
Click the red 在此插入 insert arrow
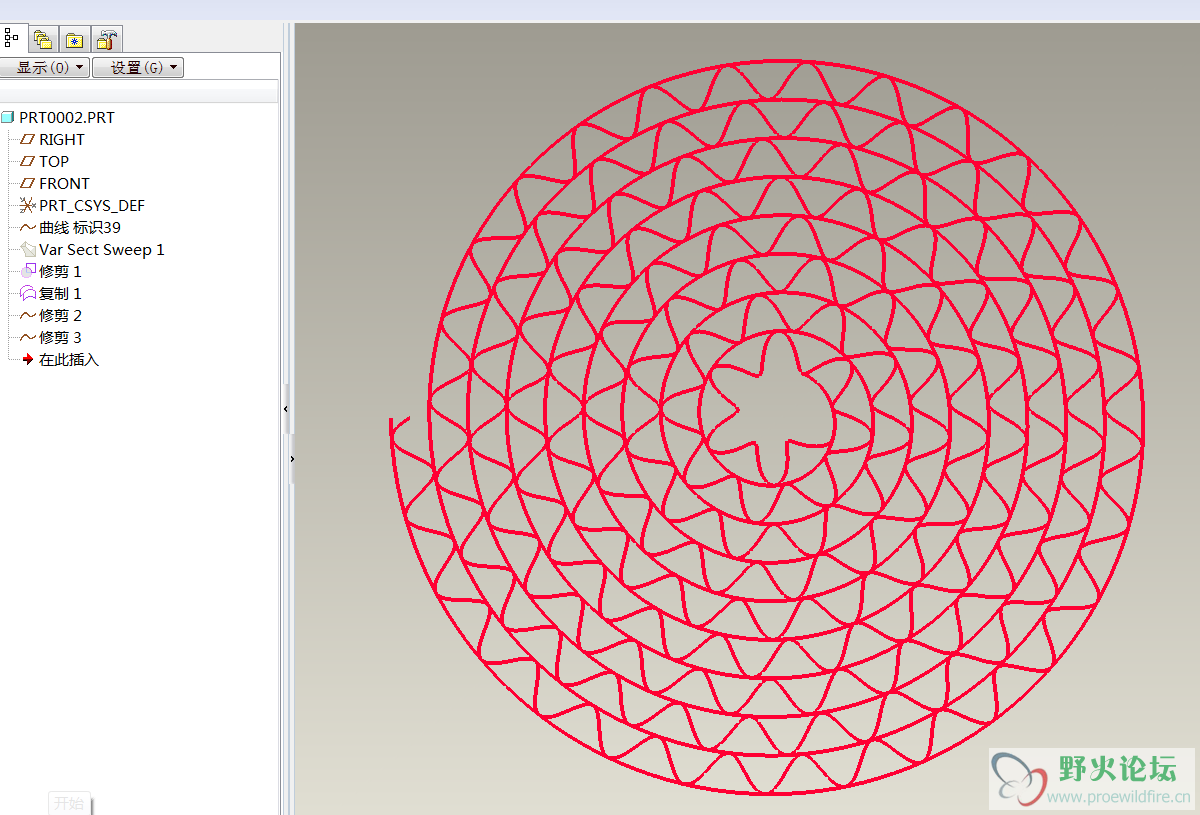point(28,359)
